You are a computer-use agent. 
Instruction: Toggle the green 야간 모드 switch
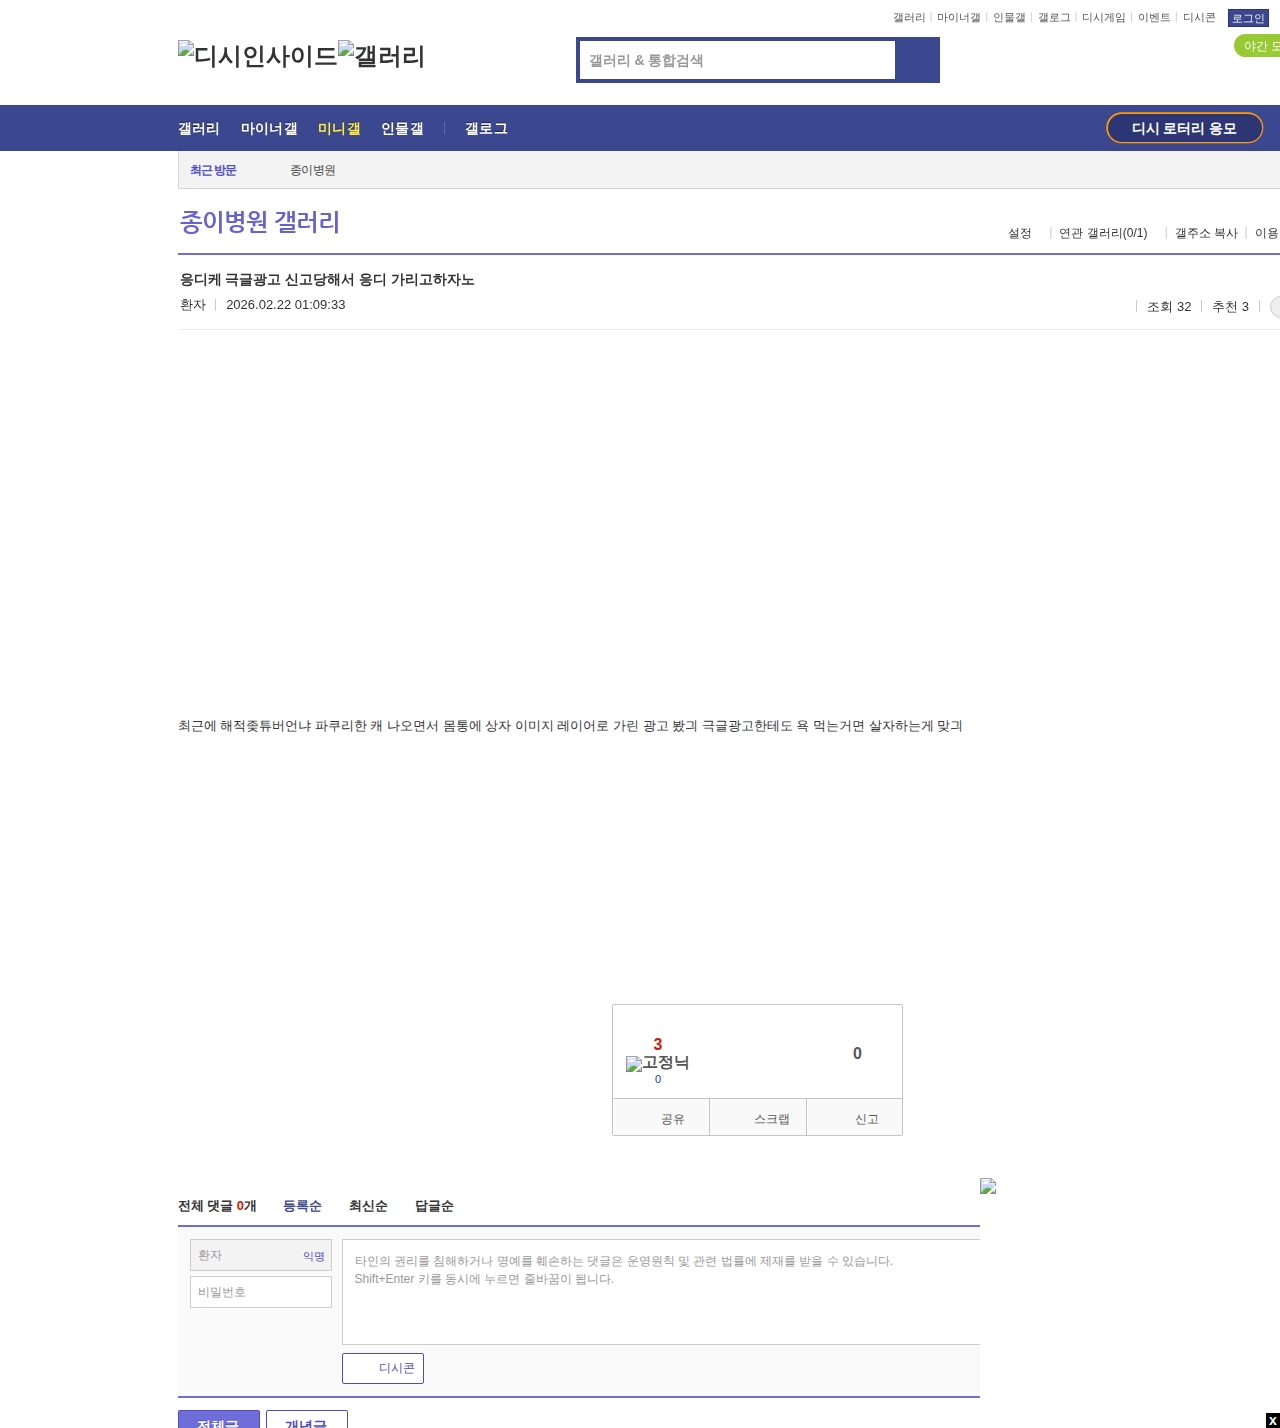1257,46
